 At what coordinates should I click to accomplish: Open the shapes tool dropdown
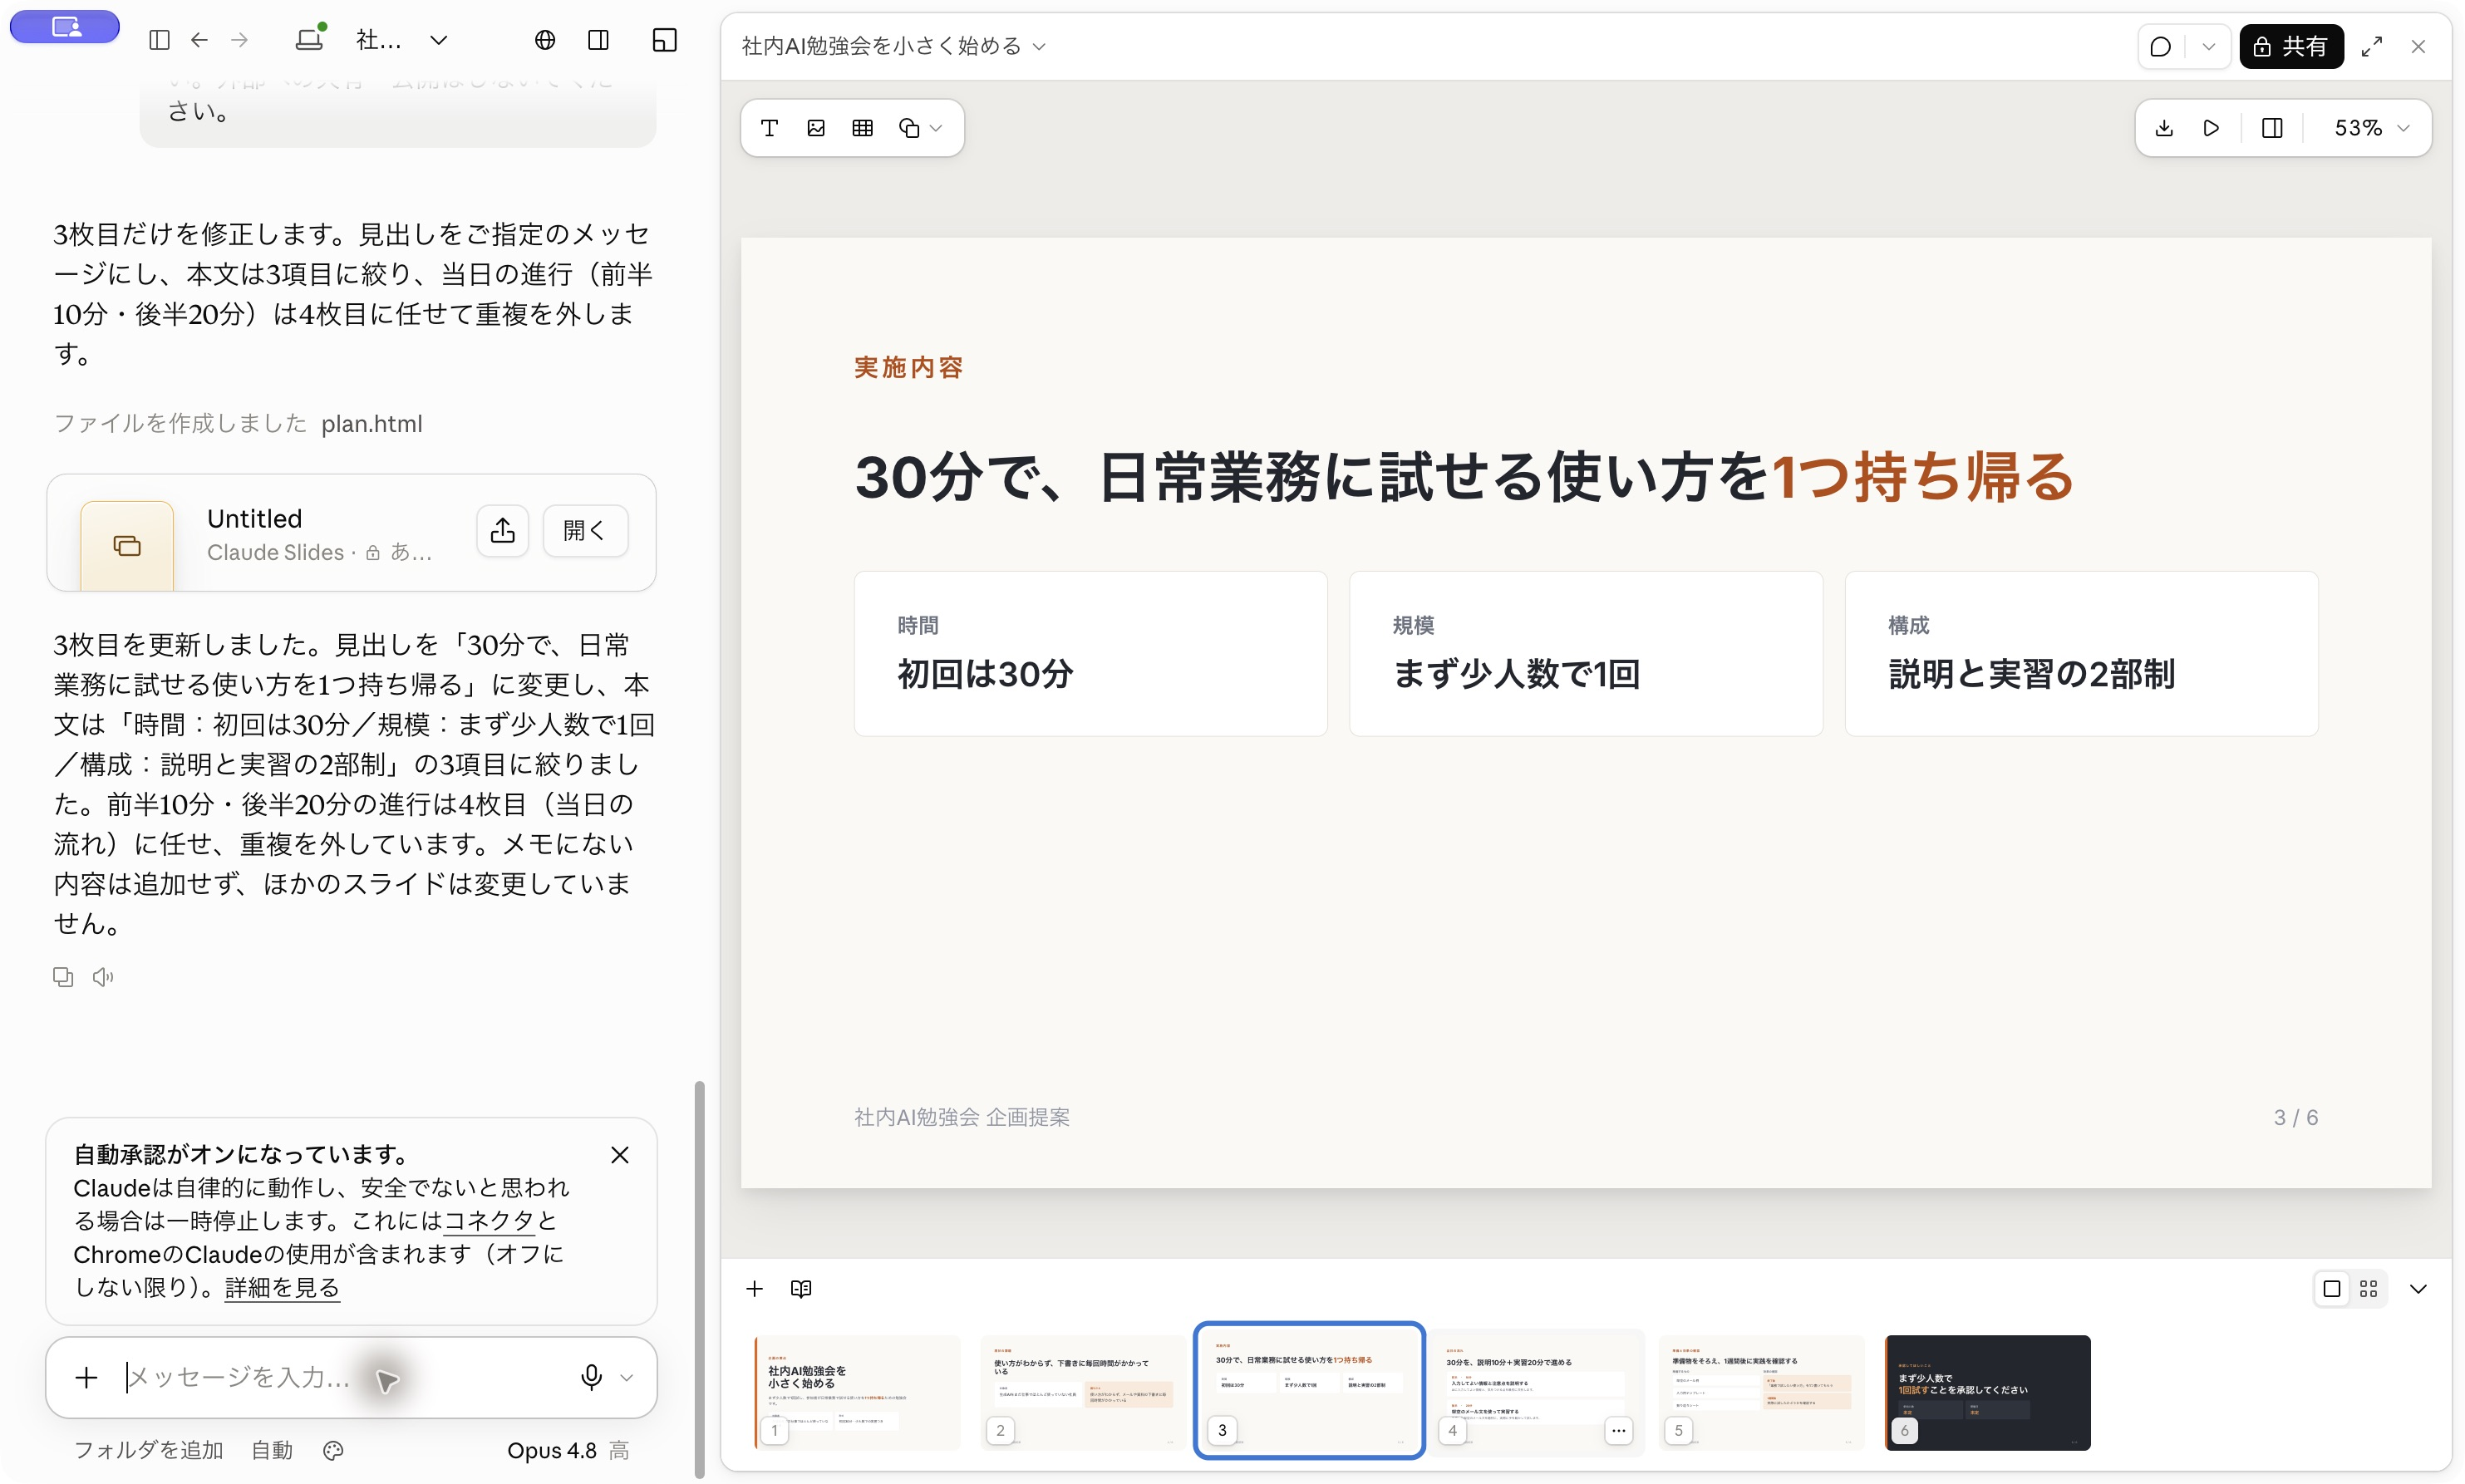pyautogui.click(x=920, y=128)
